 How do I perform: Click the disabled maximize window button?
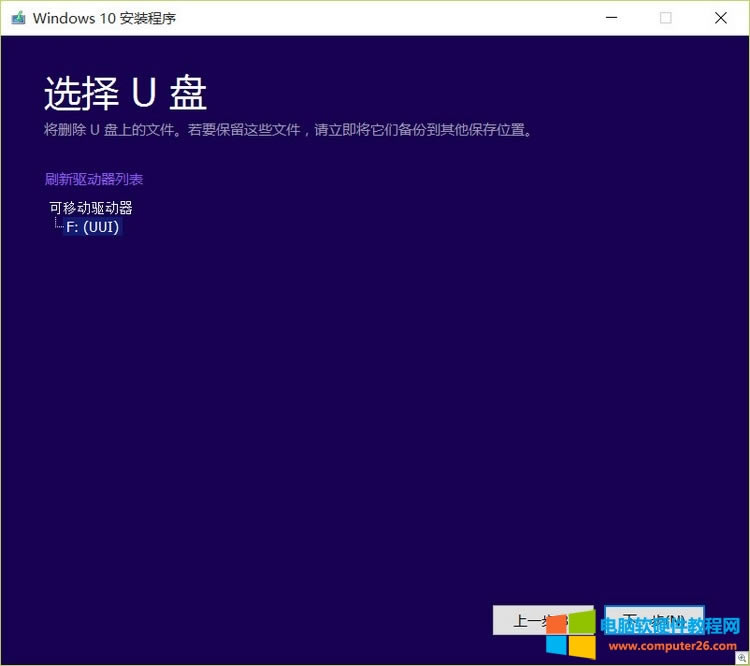(665, 18)
